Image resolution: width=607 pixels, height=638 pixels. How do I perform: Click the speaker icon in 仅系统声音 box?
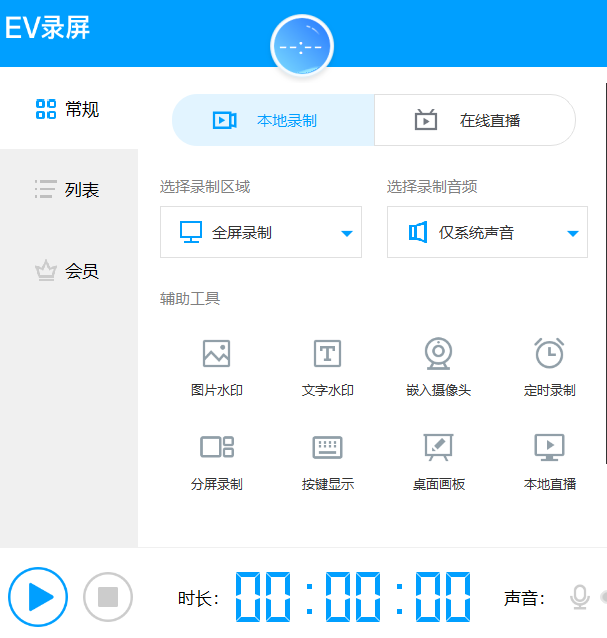click(418, 232)
